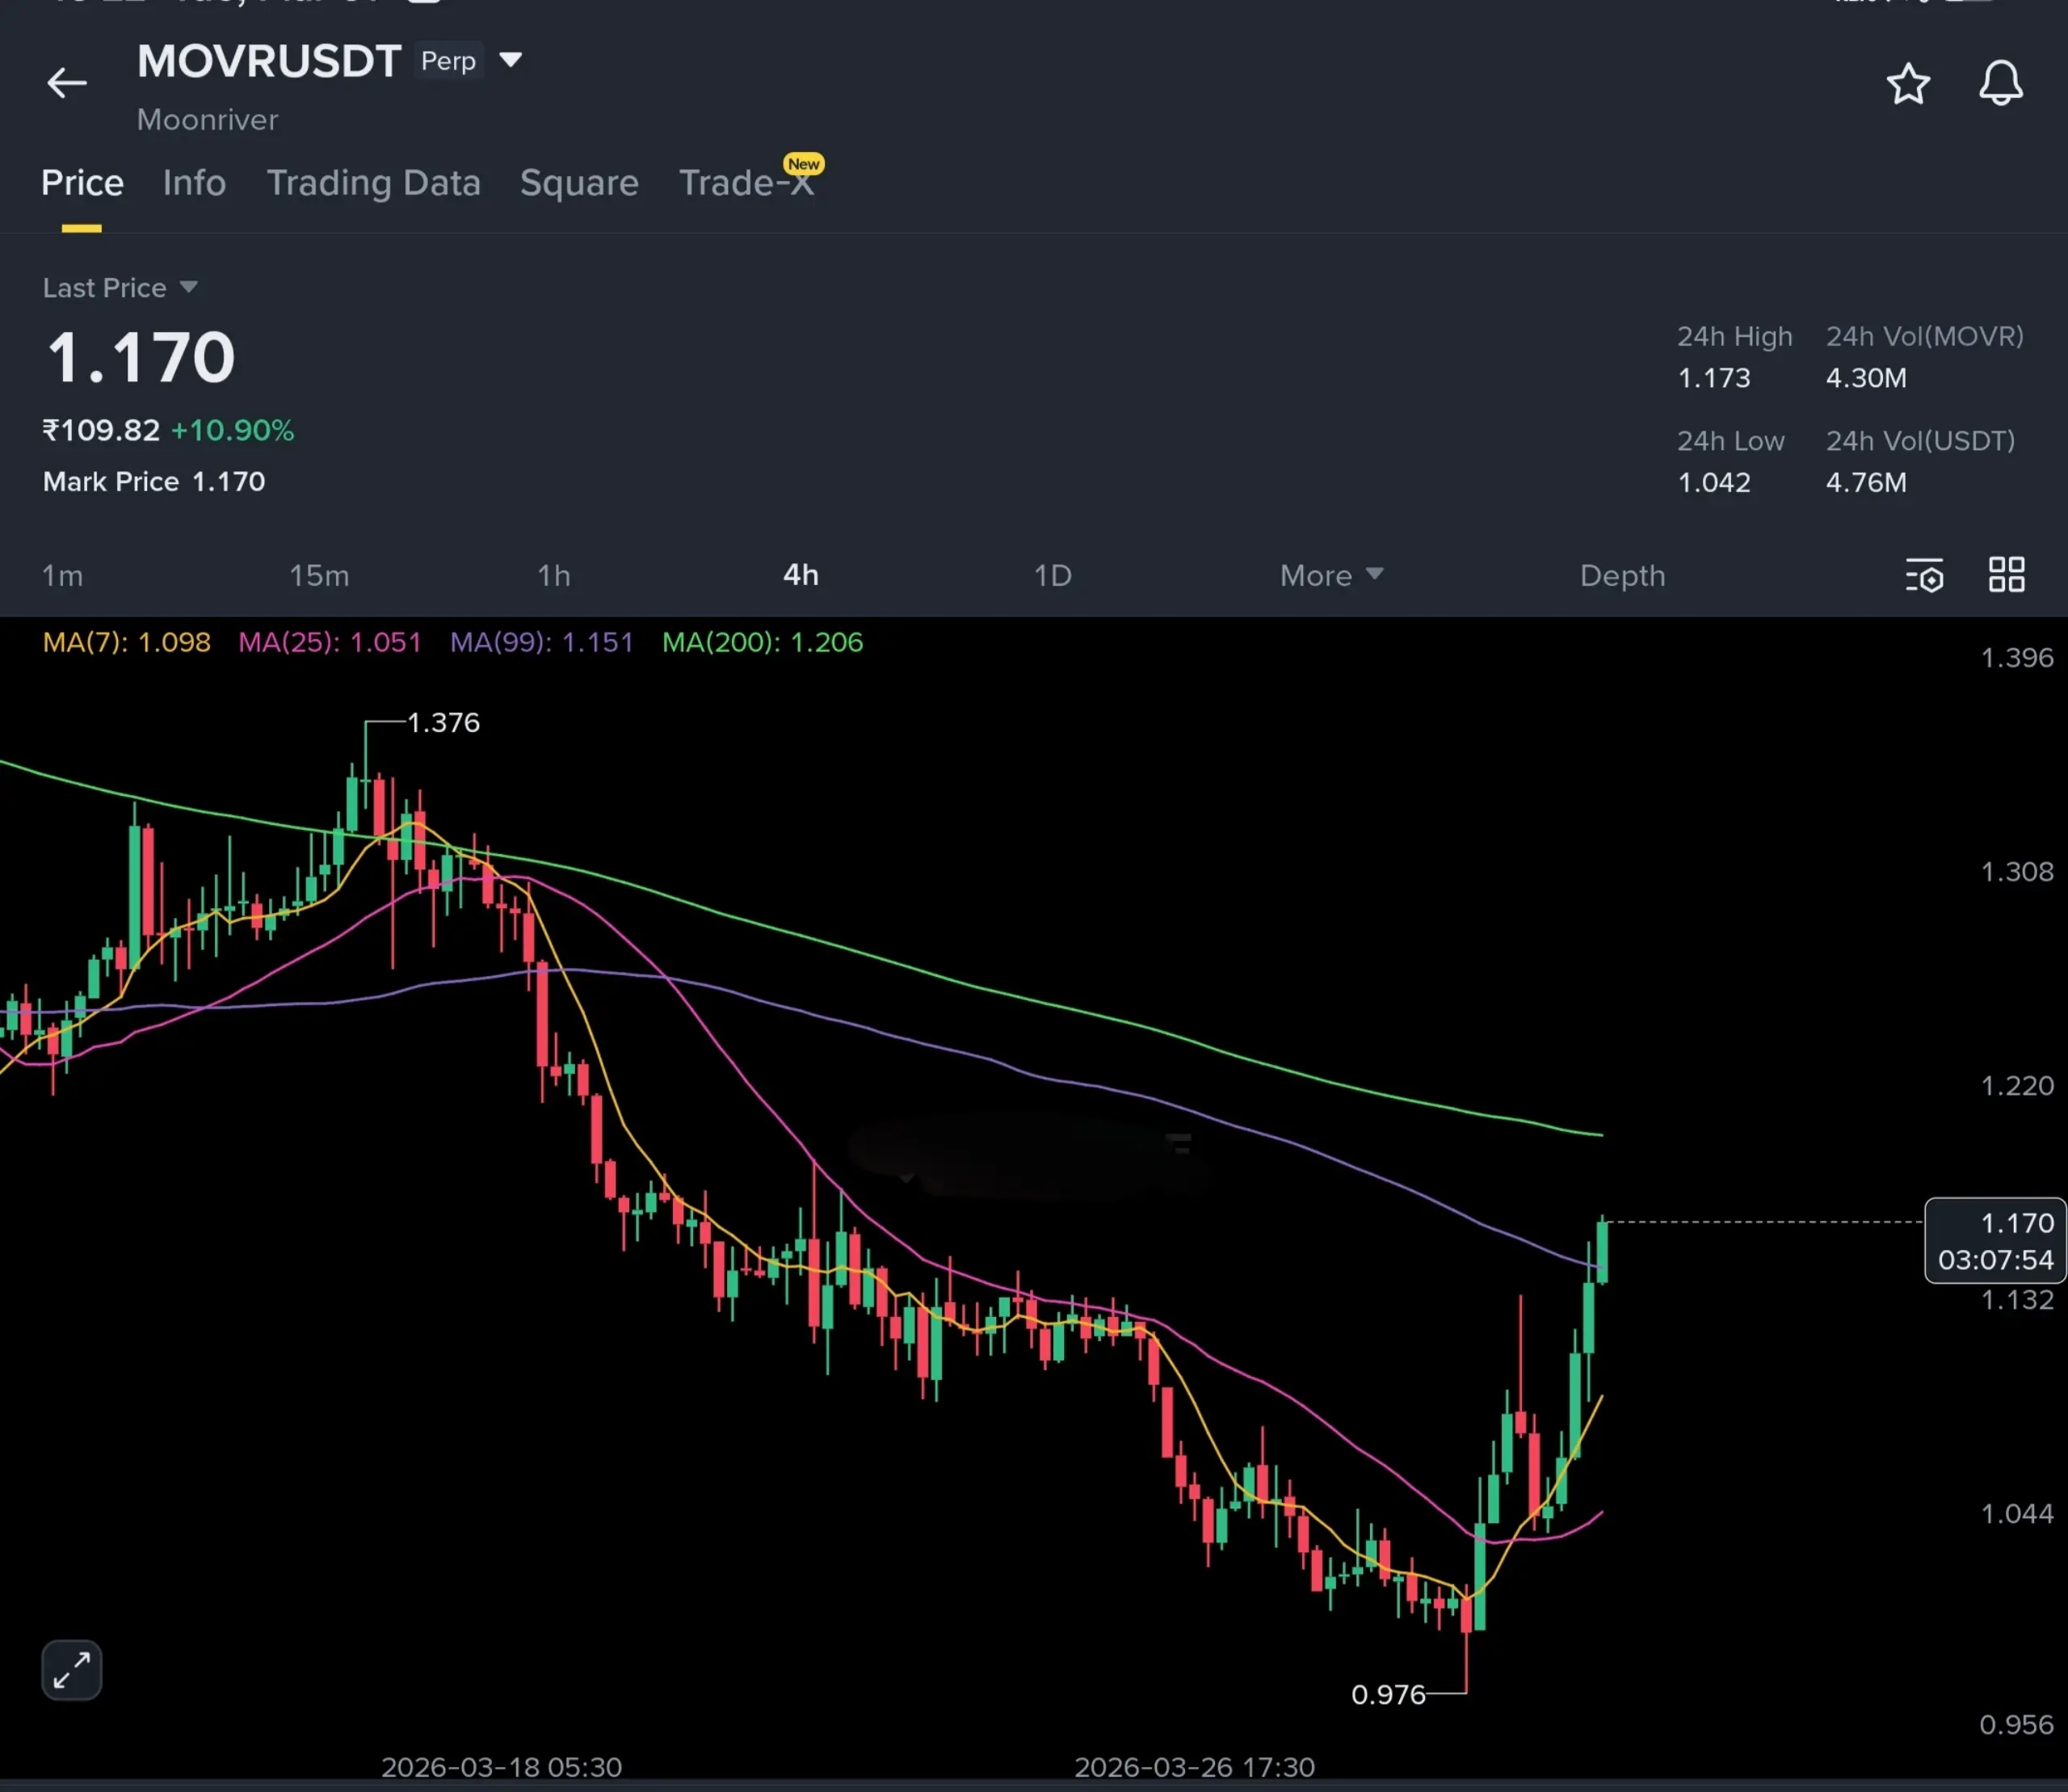Expand the More timeframes dropdown
The width and height of the screenshot is (2068, 1792).
[1331, 576]
